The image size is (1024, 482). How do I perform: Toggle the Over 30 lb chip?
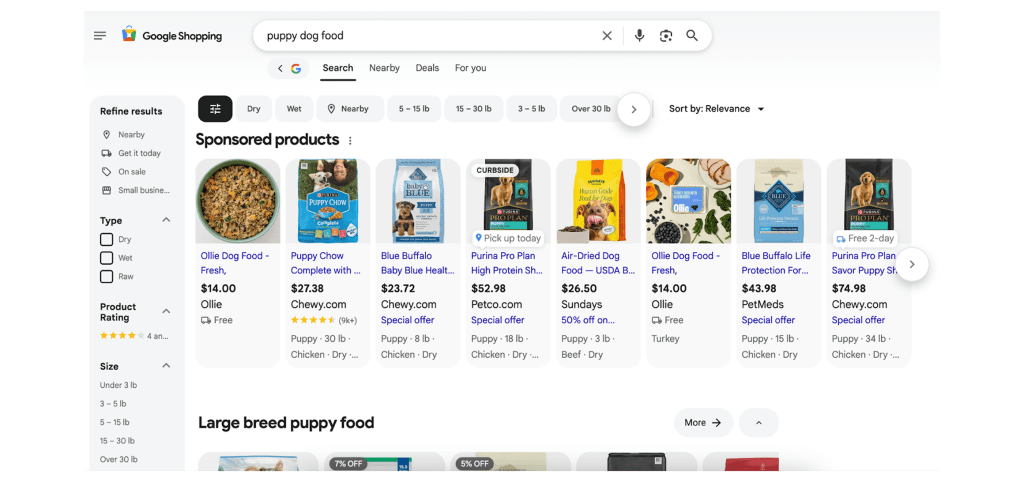[590, 109]
